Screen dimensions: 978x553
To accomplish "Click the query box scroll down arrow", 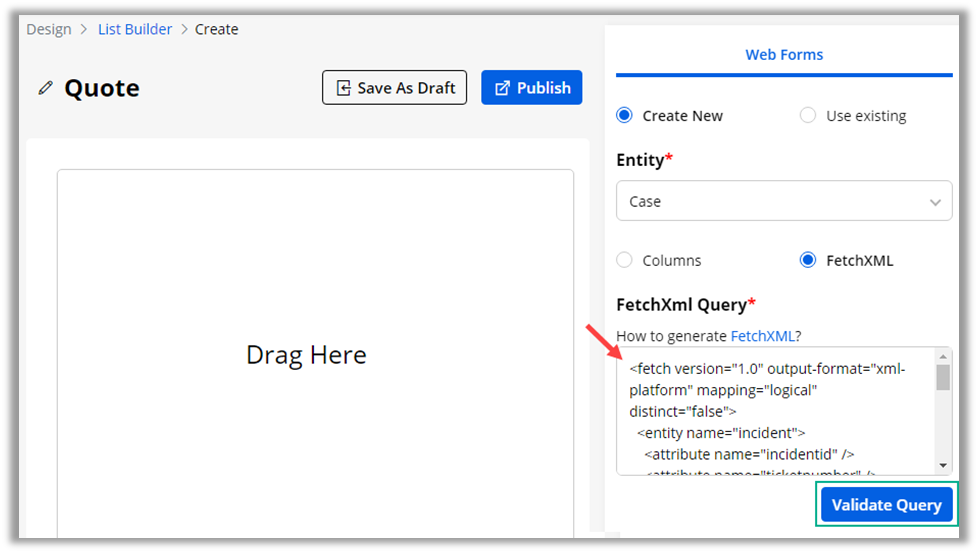I will click(x=943, y=466).
